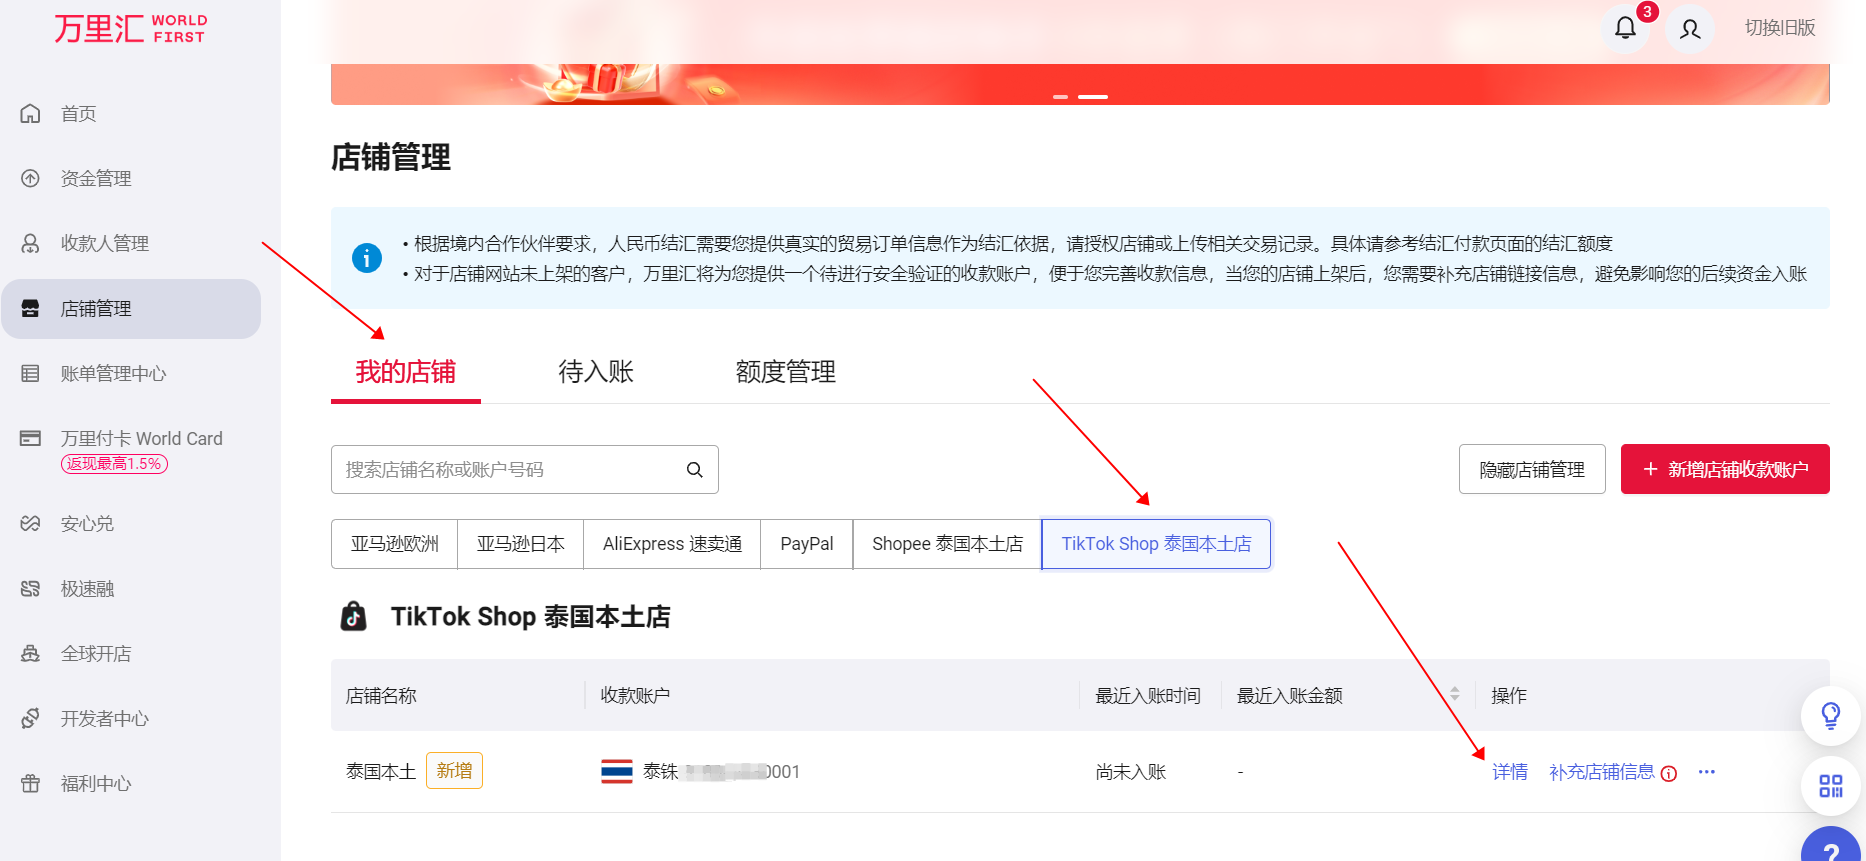Open 开发者中心 menu item
This screenshot has width=1866, height=861.
[105, 719]
